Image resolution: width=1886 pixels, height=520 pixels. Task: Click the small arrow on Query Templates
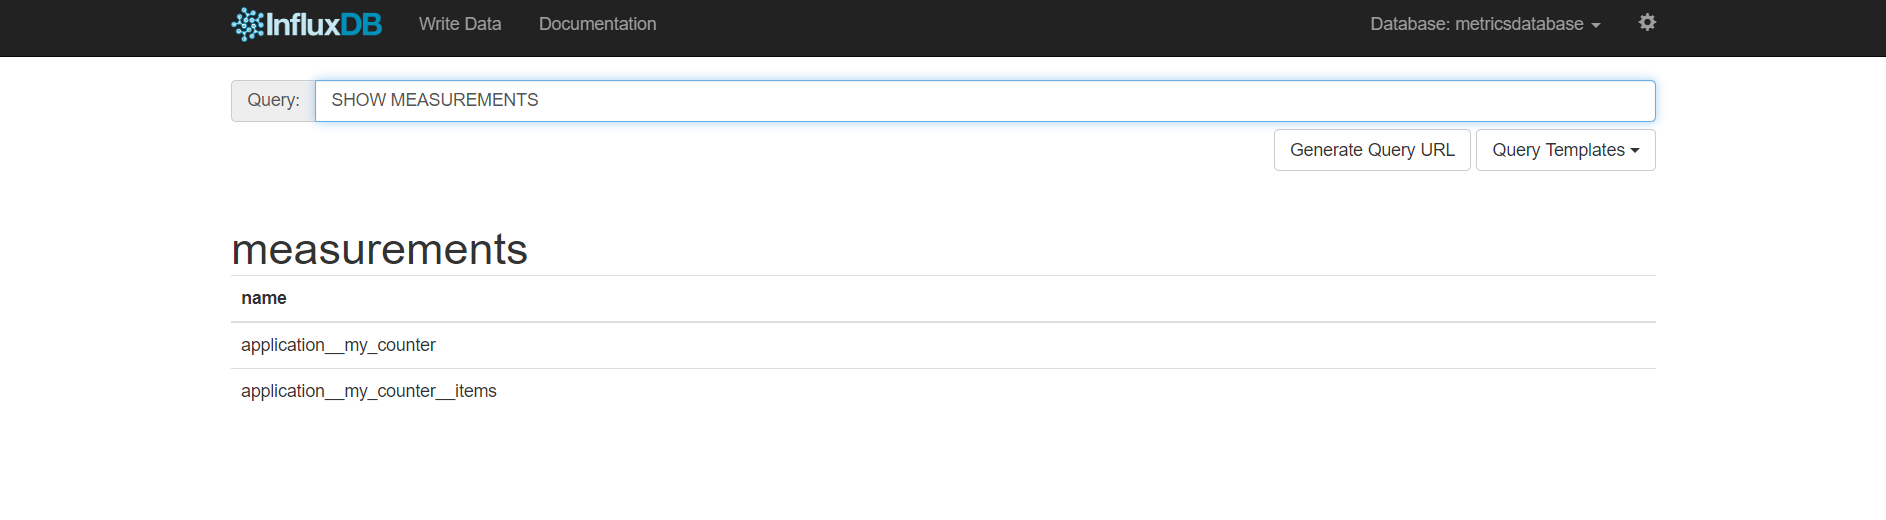(1635, 151)
